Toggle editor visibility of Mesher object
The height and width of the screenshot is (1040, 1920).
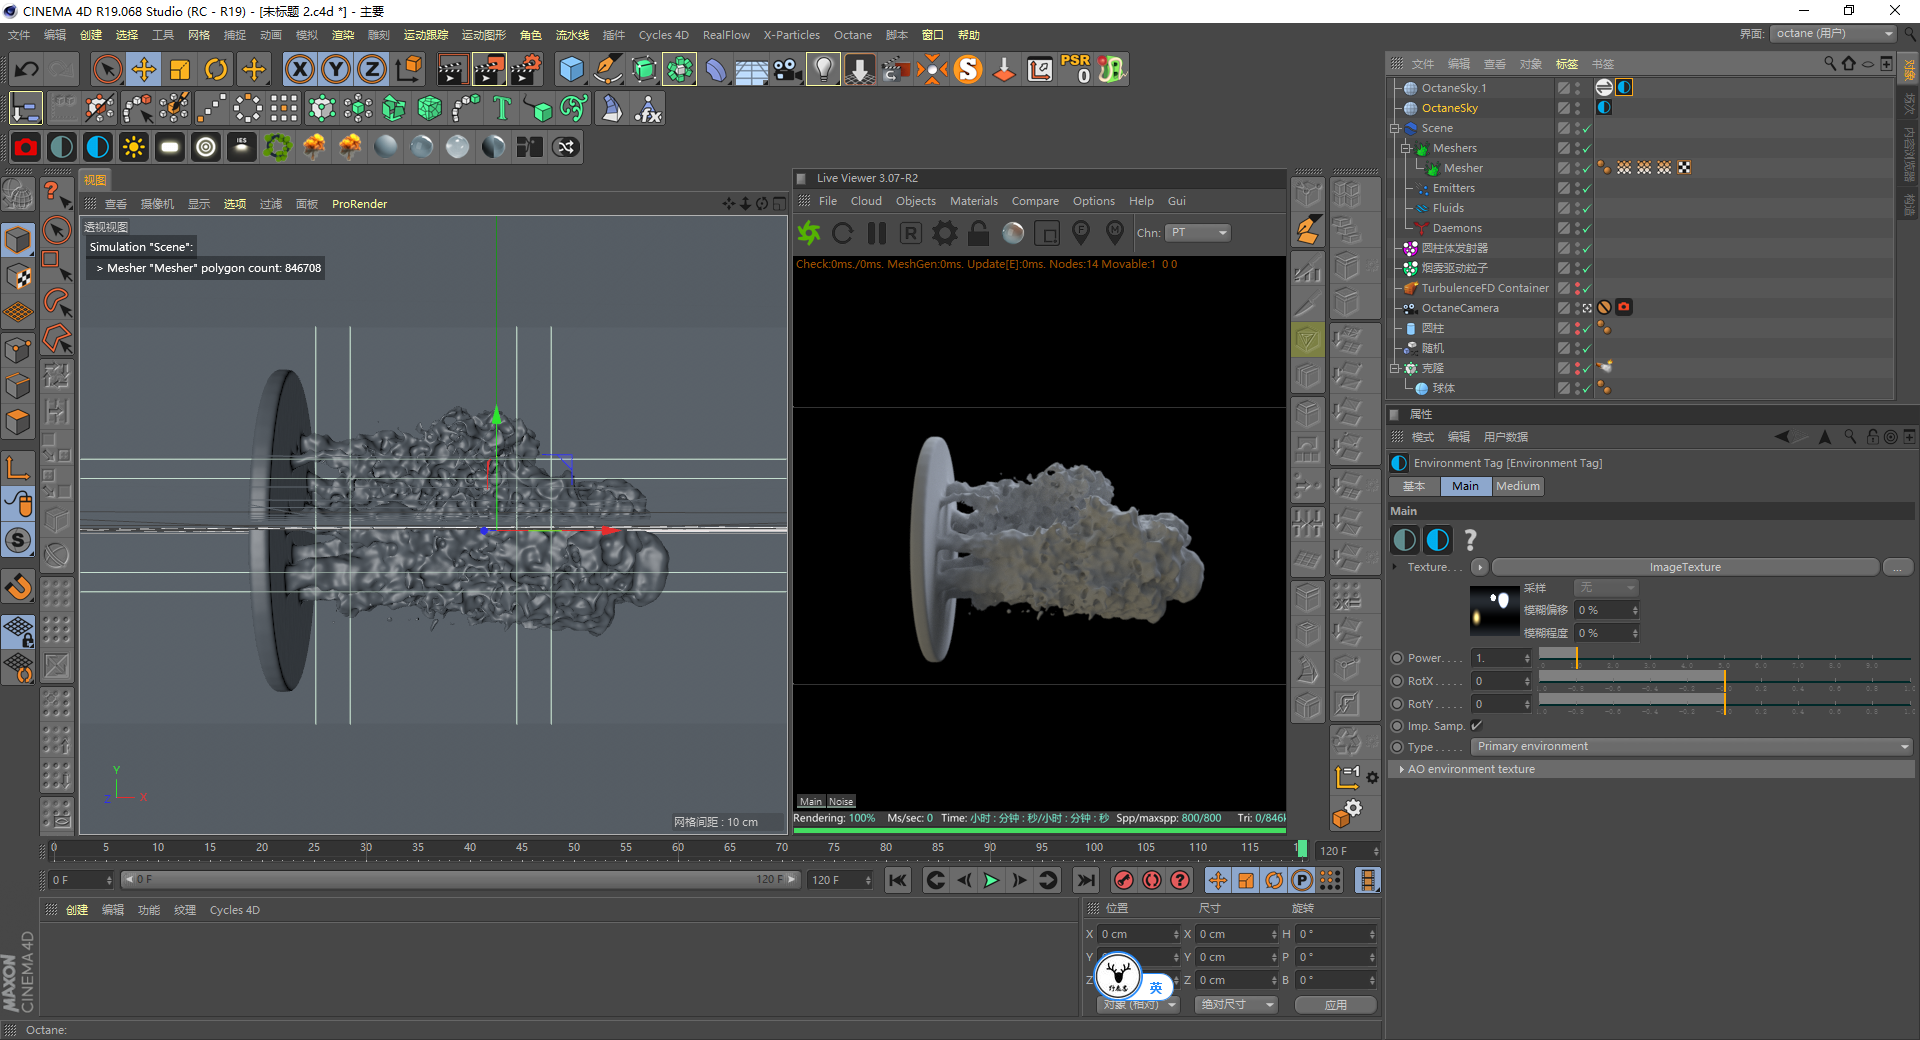click(1577, 165)
